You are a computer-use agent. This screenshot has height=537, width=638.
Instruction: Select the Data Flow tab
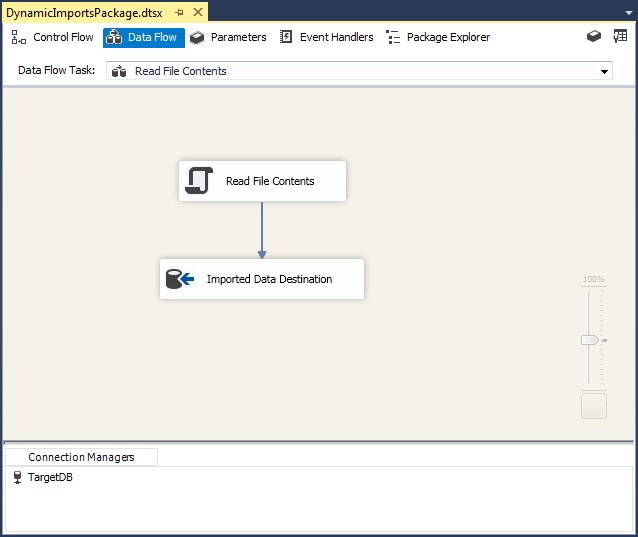coord(143,38)
